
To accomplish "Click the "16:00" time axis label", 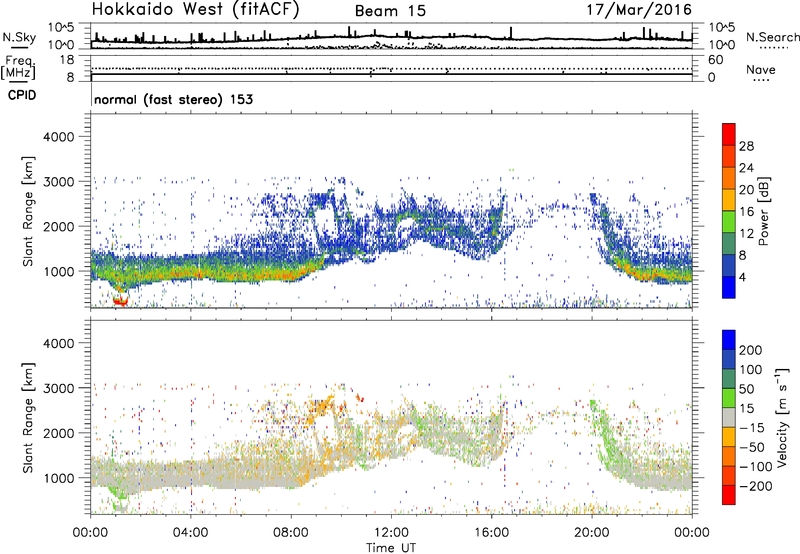I will 491,533.
